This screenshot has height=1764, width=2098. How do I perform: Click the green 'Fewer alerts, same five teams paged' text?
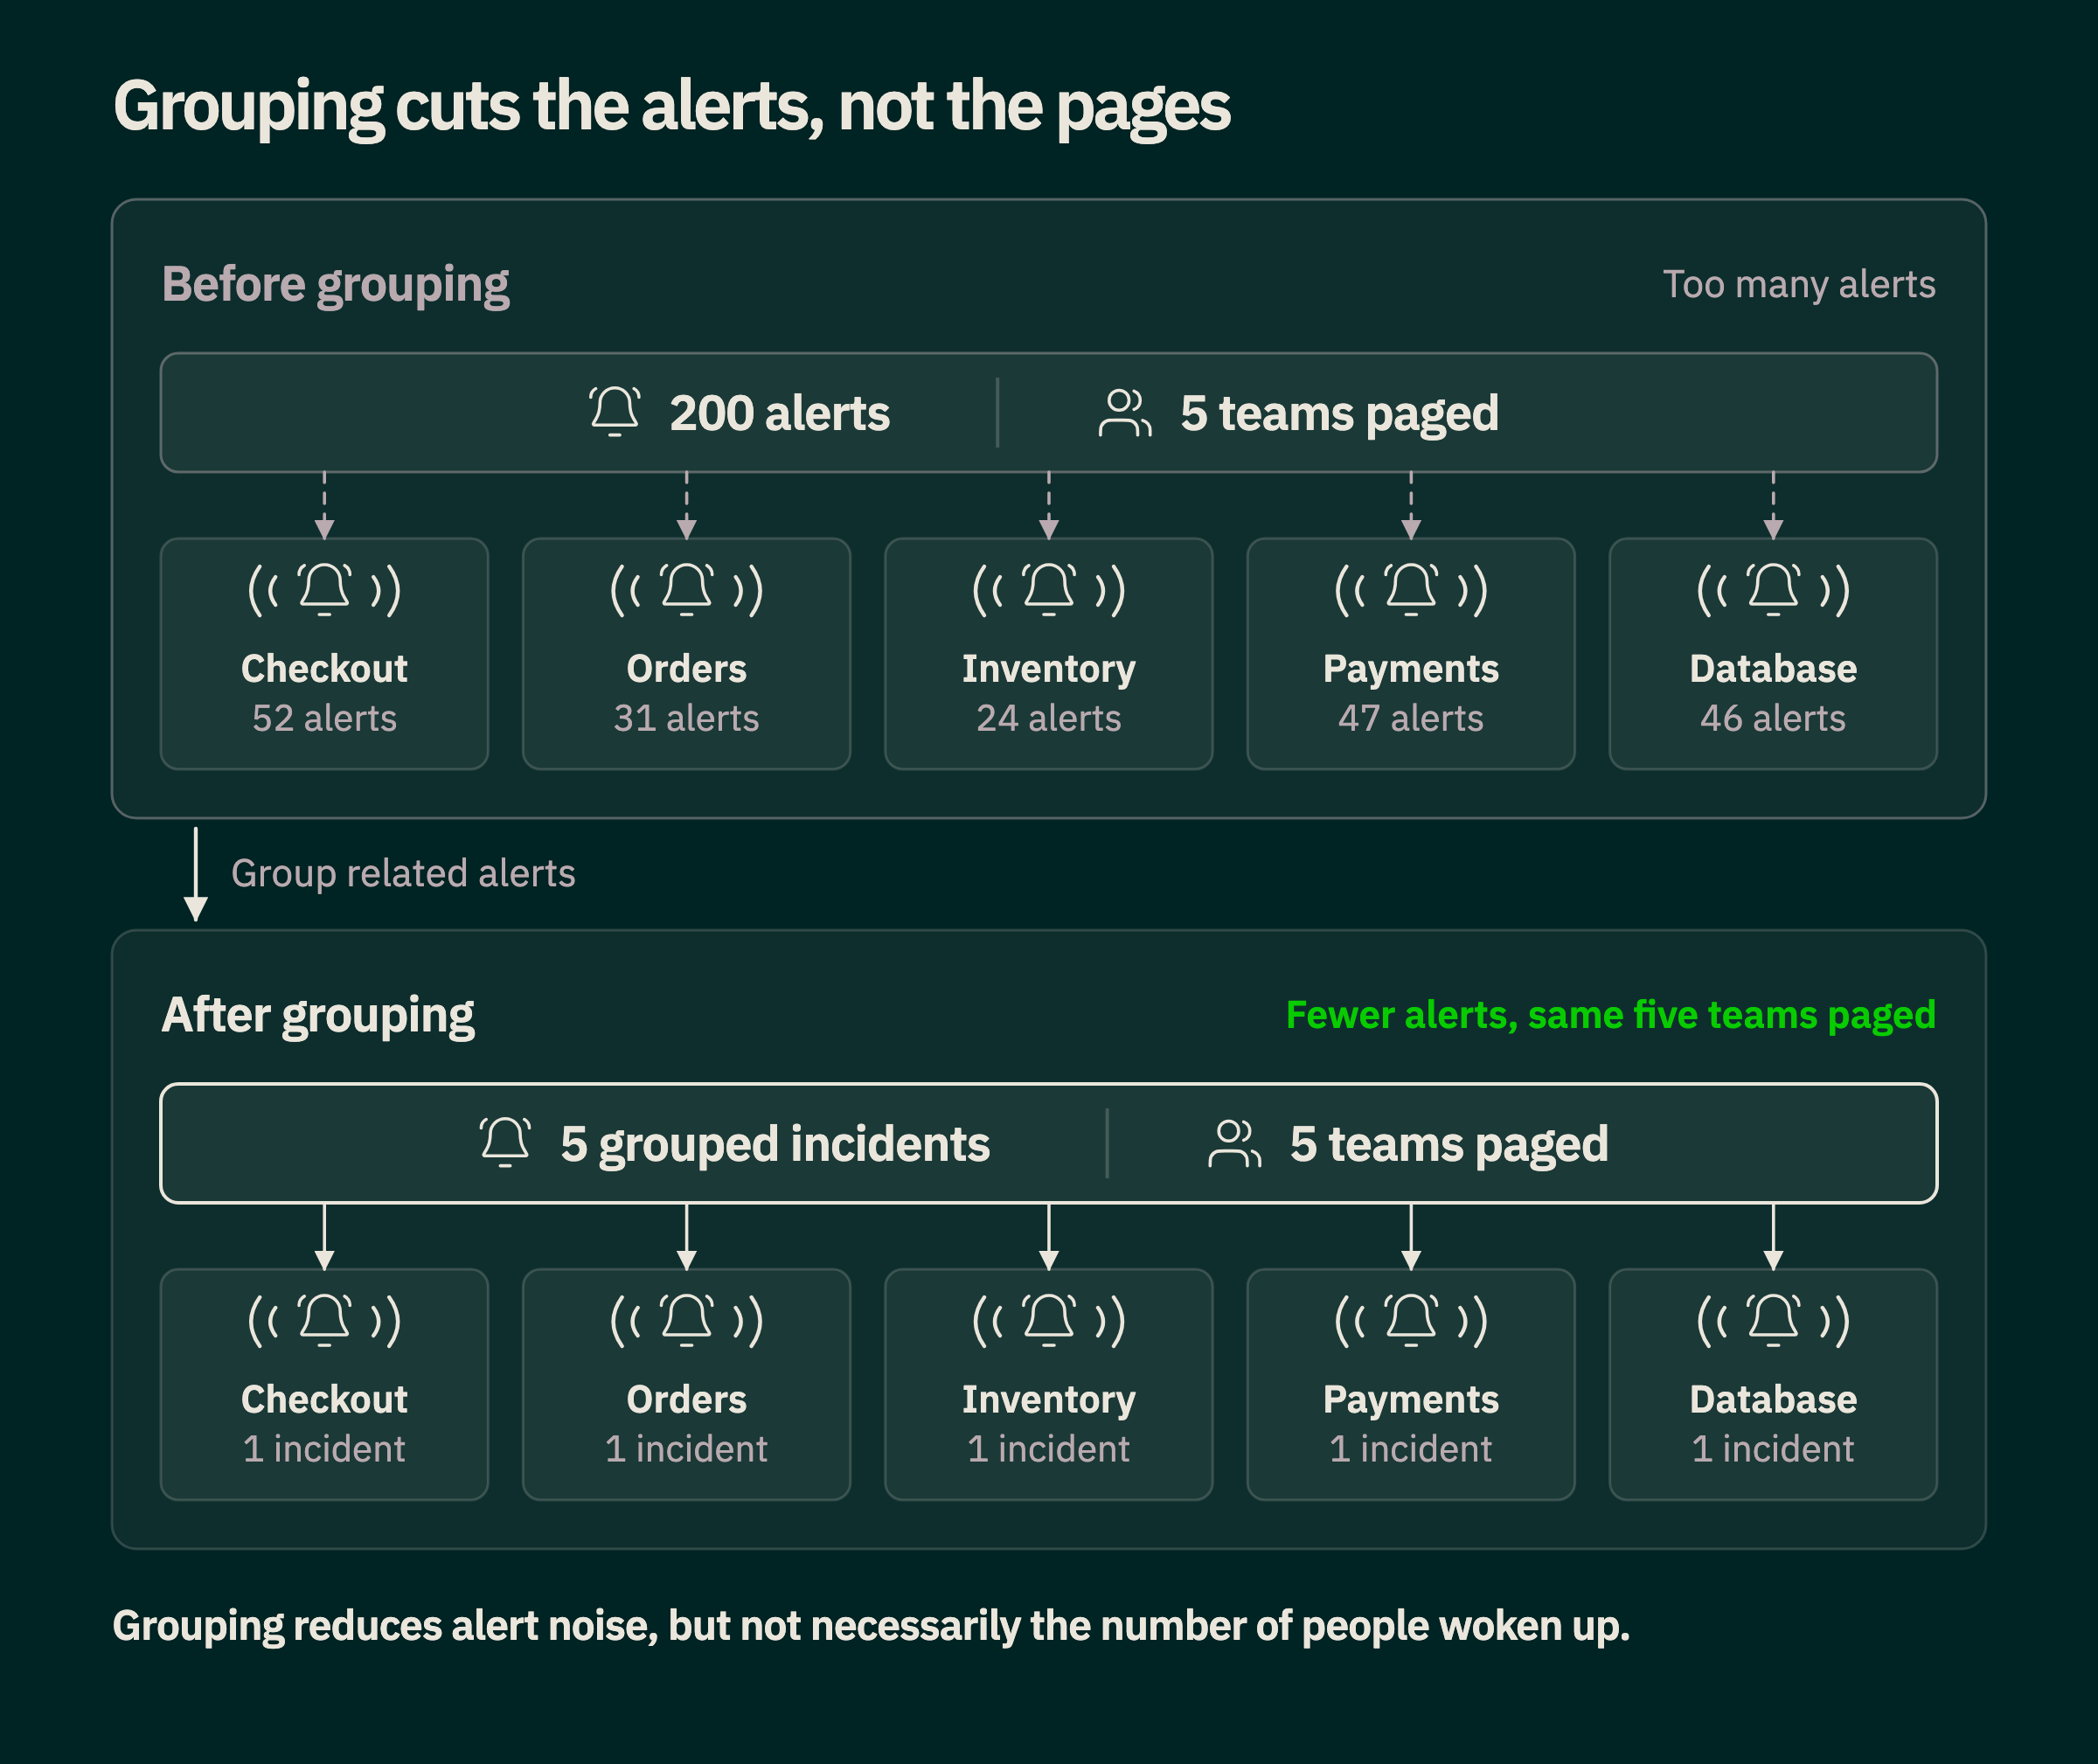(1610, 1016)
